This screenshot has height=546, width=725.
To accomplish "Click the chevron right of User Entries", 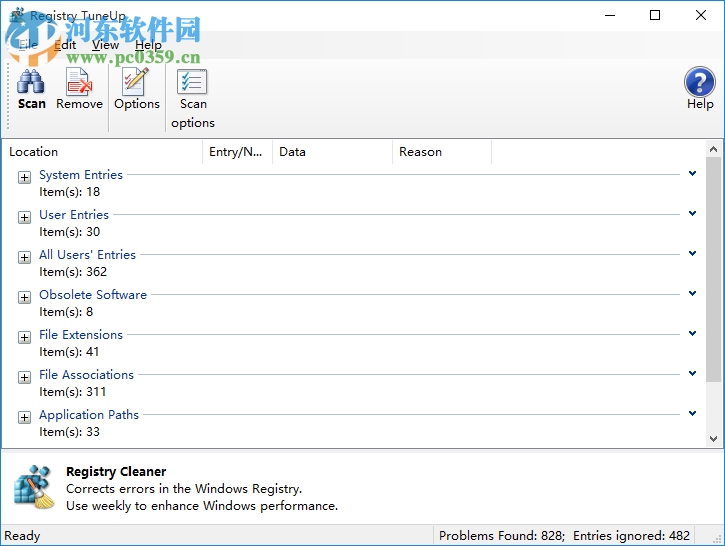I will [692, 213].
